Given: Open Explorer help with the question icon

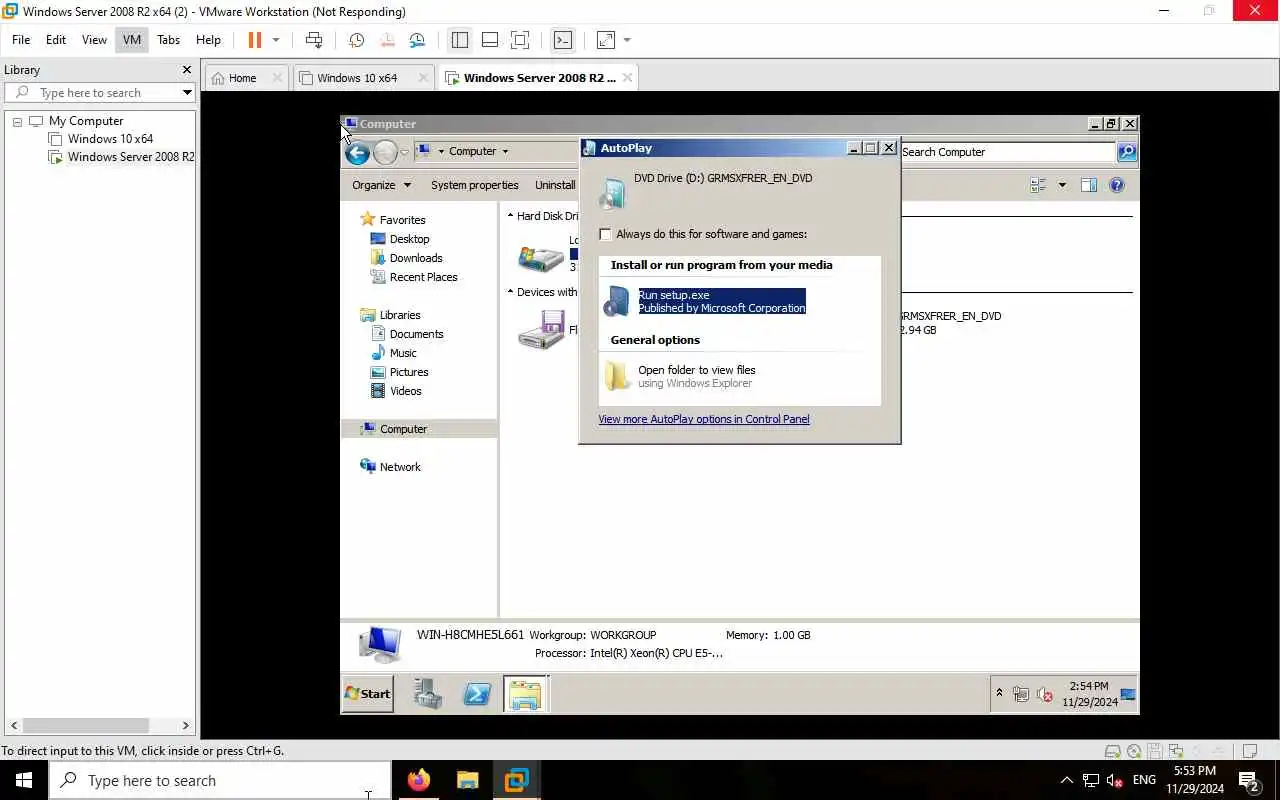Looking at the screenshot, I should pyautogui.click(x=1117, y=185).
